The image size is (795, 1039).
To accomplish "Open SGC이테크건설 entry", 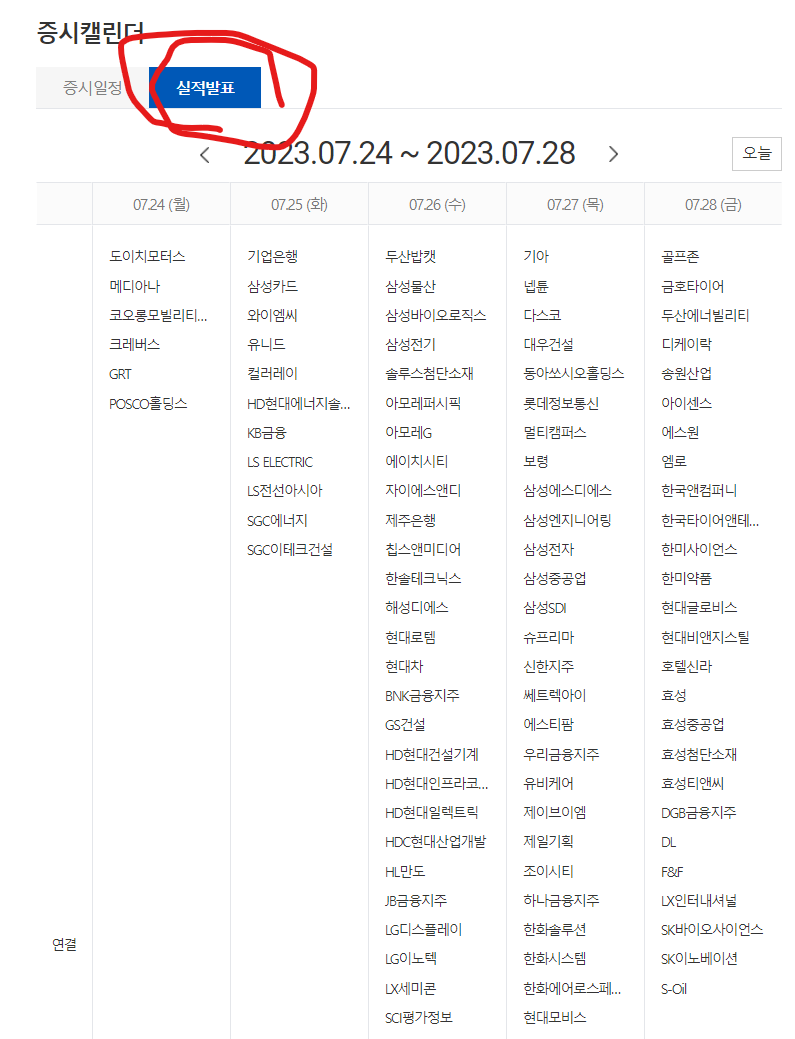I will [x=290, y=550].
